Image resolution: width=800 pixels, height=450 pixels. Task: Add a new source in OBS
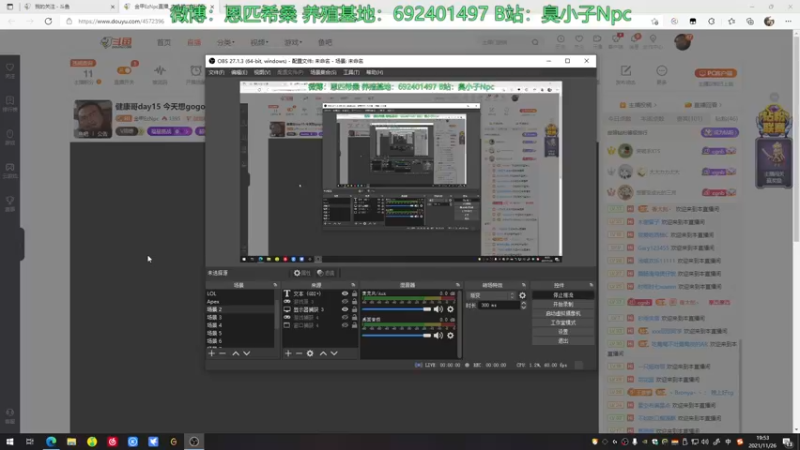click(288, 353)
